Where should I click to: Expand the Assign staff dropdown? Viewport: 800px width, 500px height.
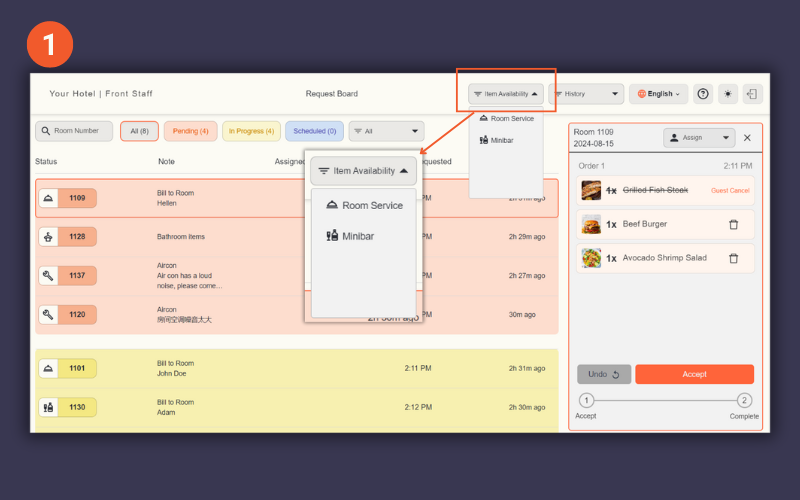tap(699, 138)
